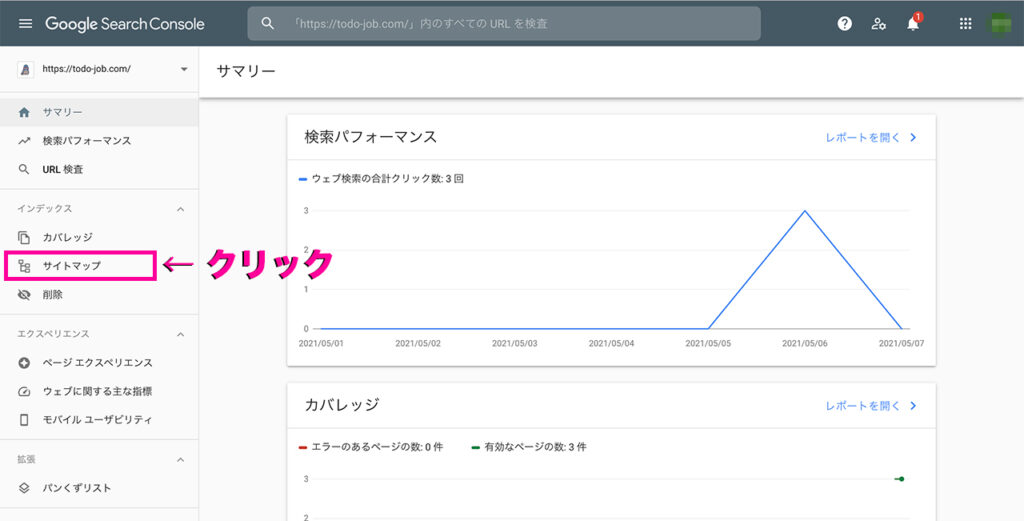Image resolution: width=1024 pixels, height=521 pixels.
Task: Click the sitemap tree icon
Action: pyautogui.click(x=24, y=266)
